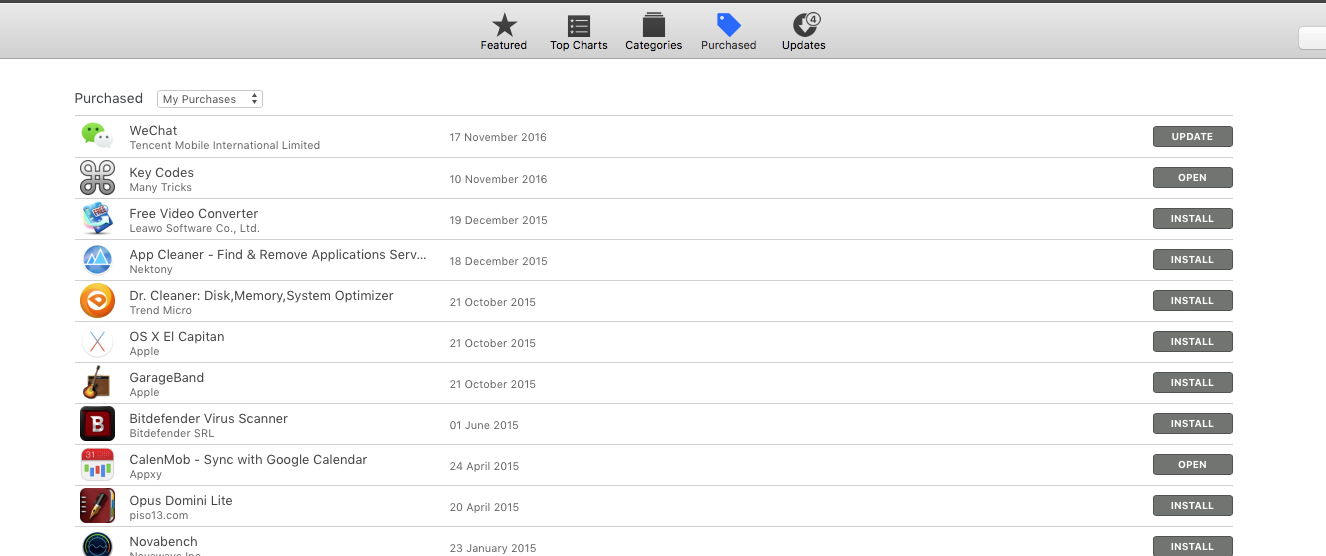Open the Categories tab
The height and width of the screenshot is (556, 1326).
pos(654,32)
